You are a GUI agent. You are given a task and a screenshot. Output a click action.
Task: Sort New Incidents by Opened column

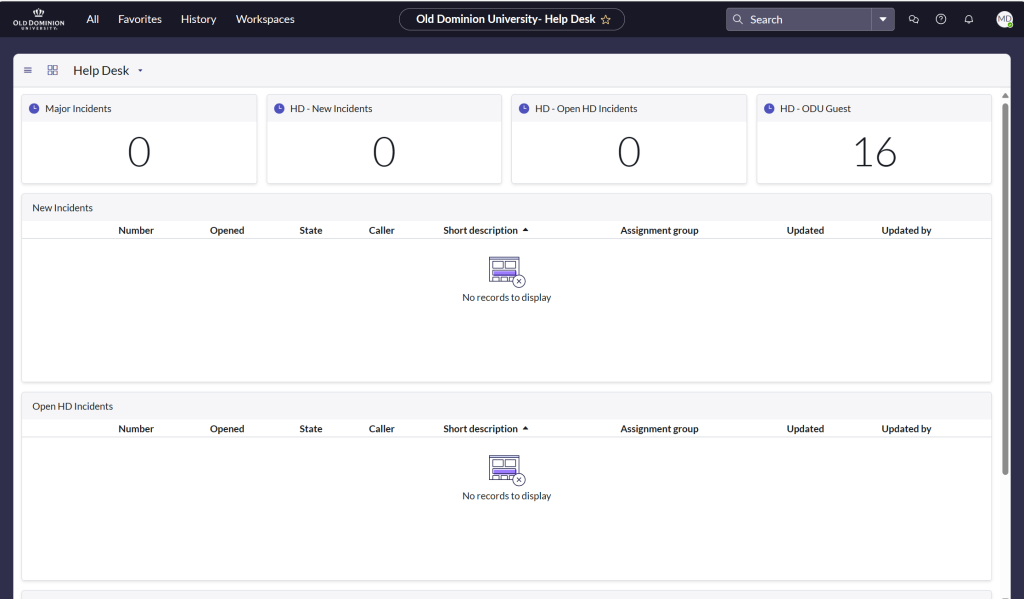pyautogui.click(x=227, y=231)
